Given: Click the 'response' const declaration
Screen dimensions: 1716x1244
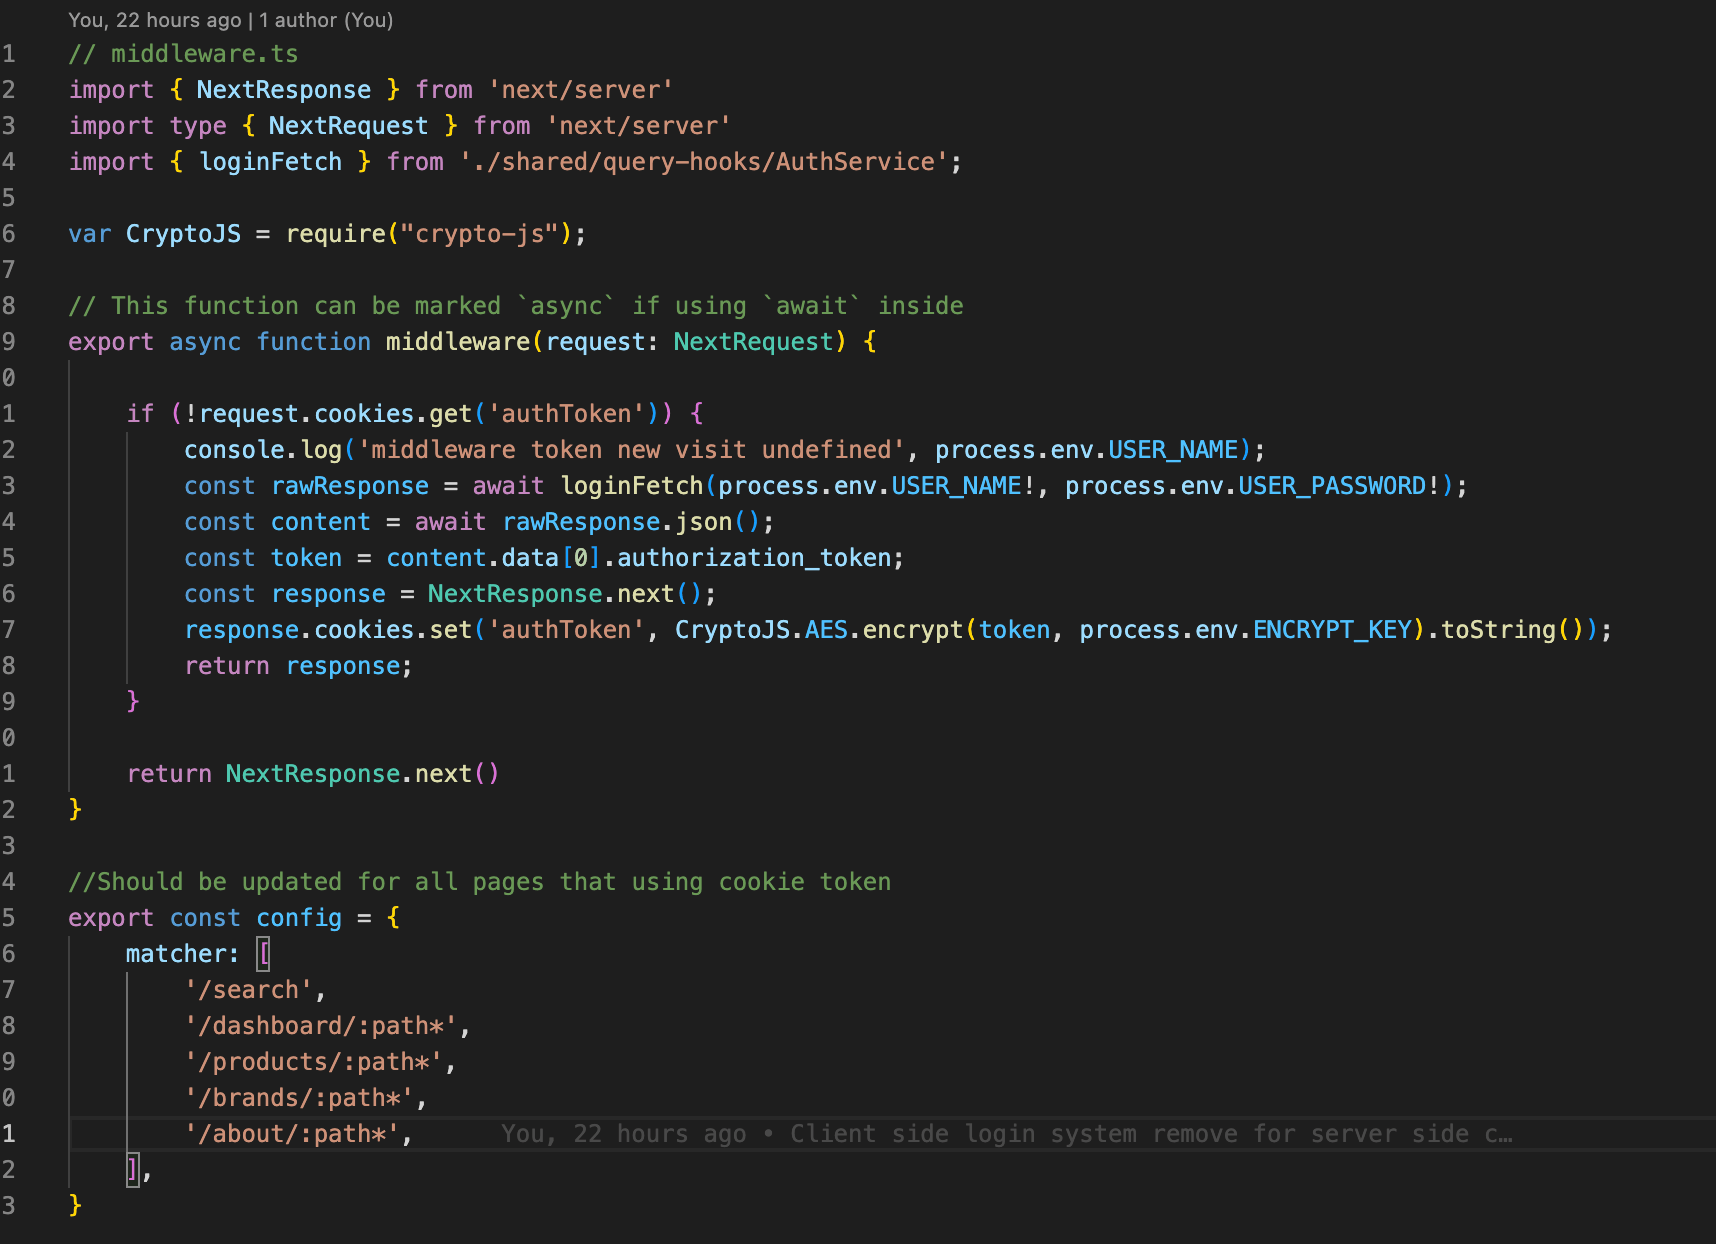Looking at the screenshot, I should pyautogui.click(x=328, y=594).
